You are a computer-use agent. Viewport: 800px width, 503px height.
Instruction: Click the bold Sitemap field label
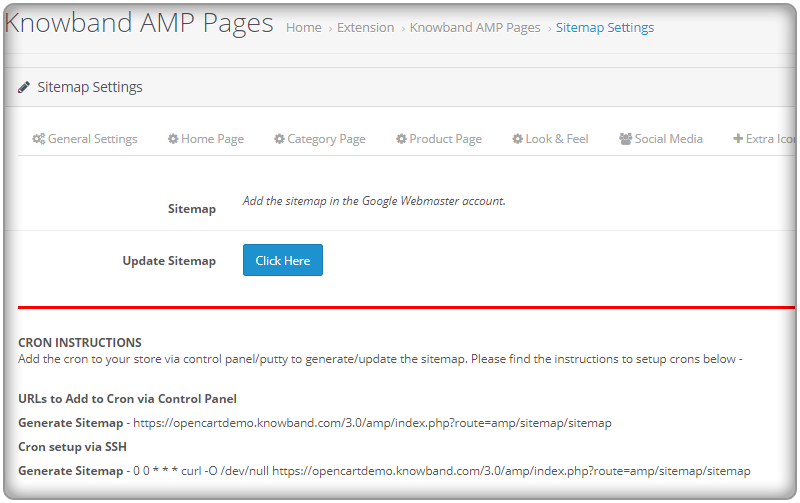192,209
